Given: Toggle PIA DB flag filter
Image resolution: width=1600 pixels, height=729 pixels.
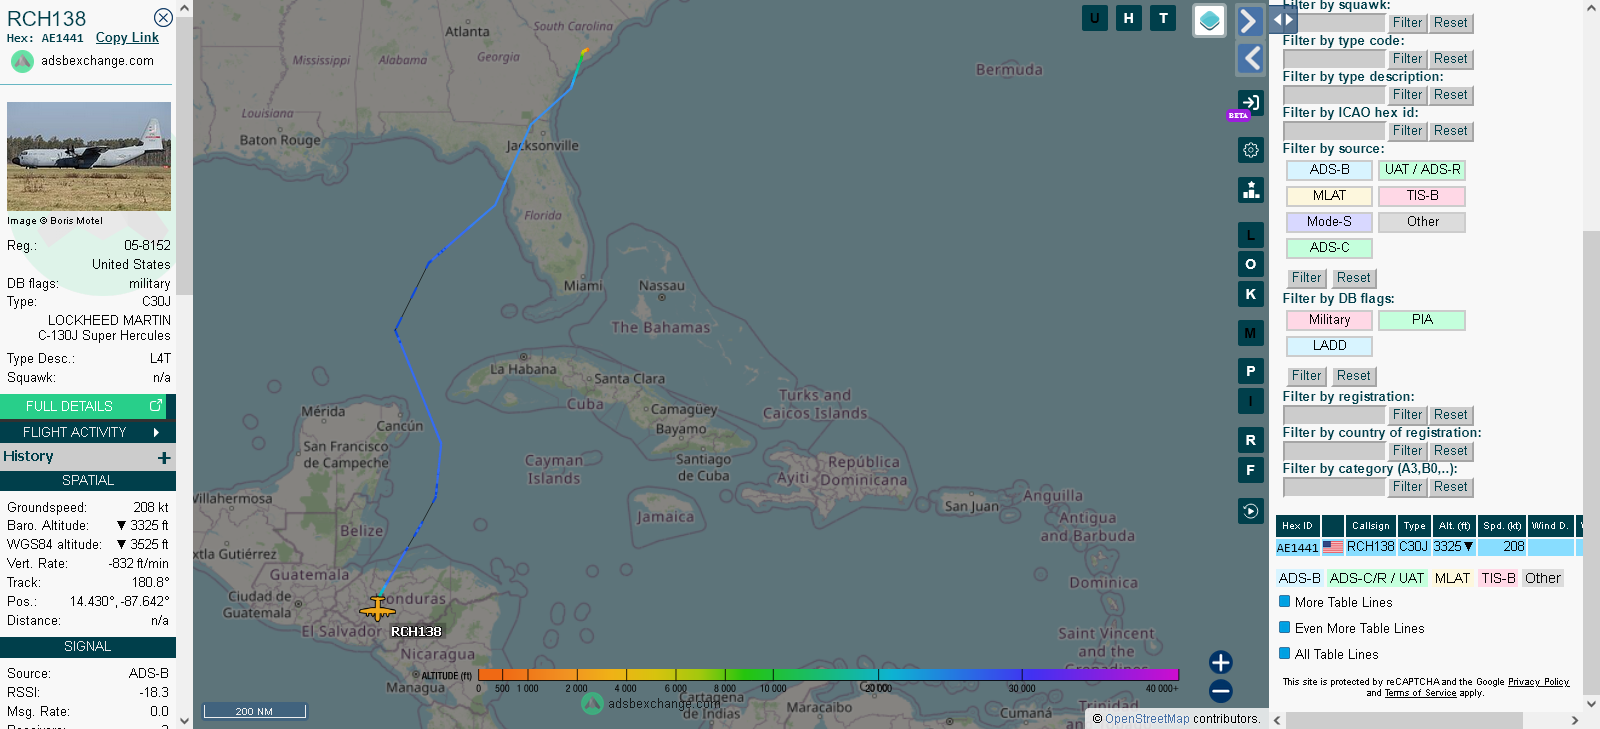Looking at the screenshot, I should [x=1422, y=320].
